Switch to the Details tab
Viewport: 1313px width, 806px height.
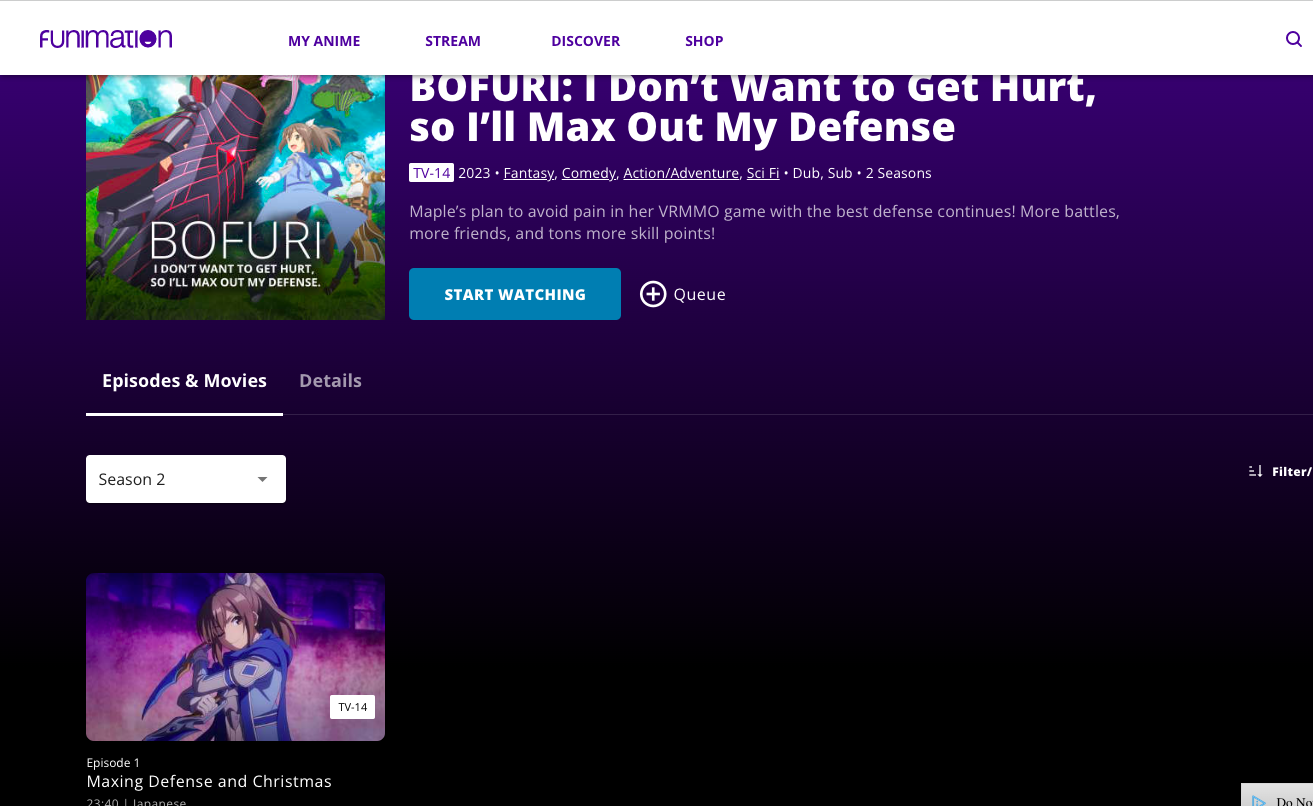click(x=330, y=381)
